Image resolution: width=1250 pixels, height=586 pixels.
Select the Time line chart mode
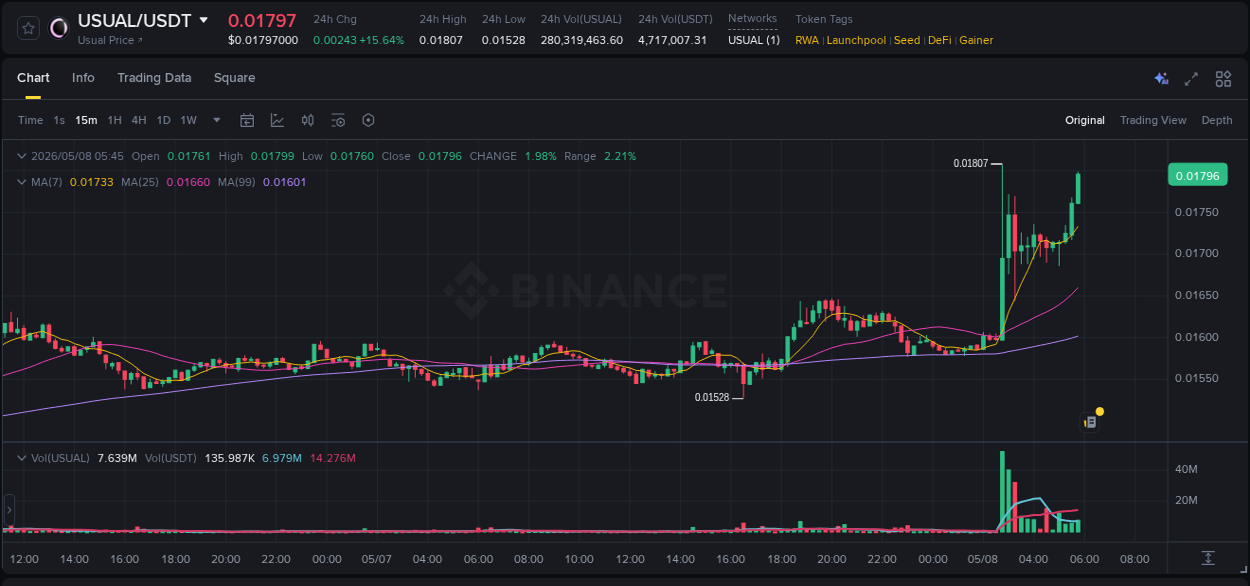30,120
